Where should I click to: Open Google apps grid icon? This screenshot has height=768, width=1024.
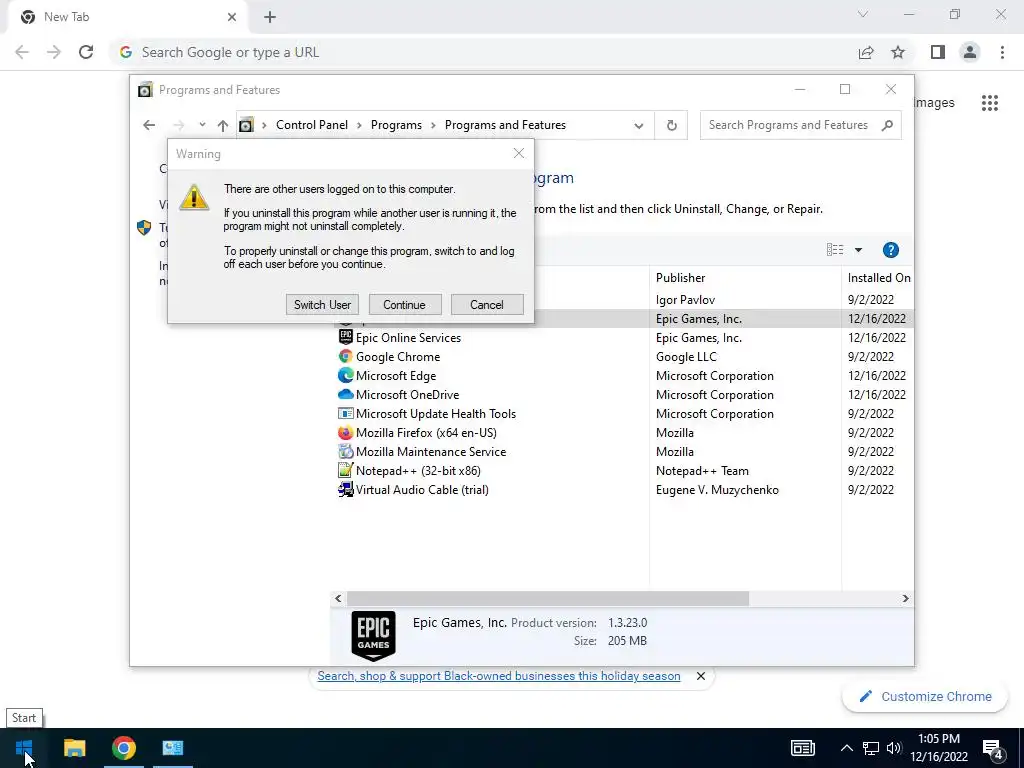click(990, 103)
